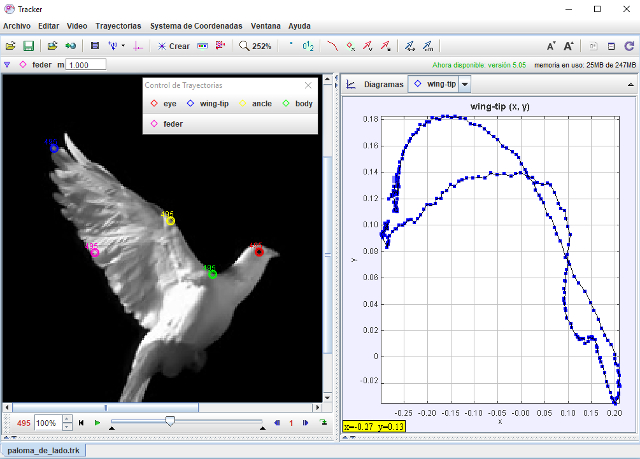Image resolution: width=640 pixels, height=459 pixels.
Task: Toggle the ancle track button
Action: (255, 103)
